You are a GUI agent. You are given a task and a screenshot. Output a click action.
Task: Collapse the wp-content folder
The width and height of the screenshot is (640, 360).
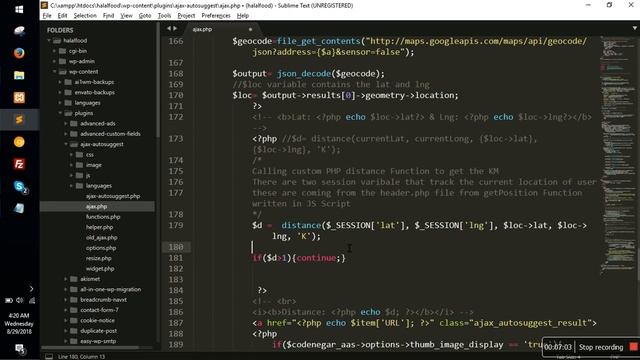(x=54, y=71)
